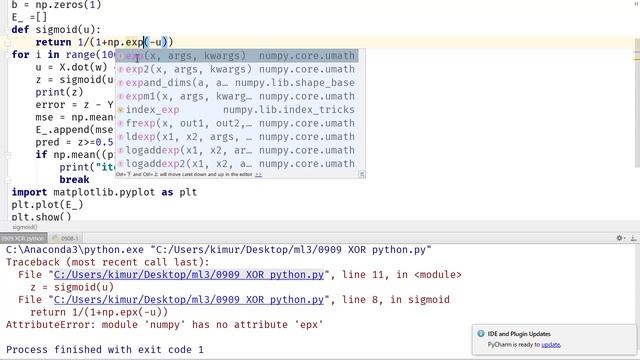The image size is (640, 360).
Task: Choose exp2 in the autocomplete list
Action: click(x=237, y=69)
